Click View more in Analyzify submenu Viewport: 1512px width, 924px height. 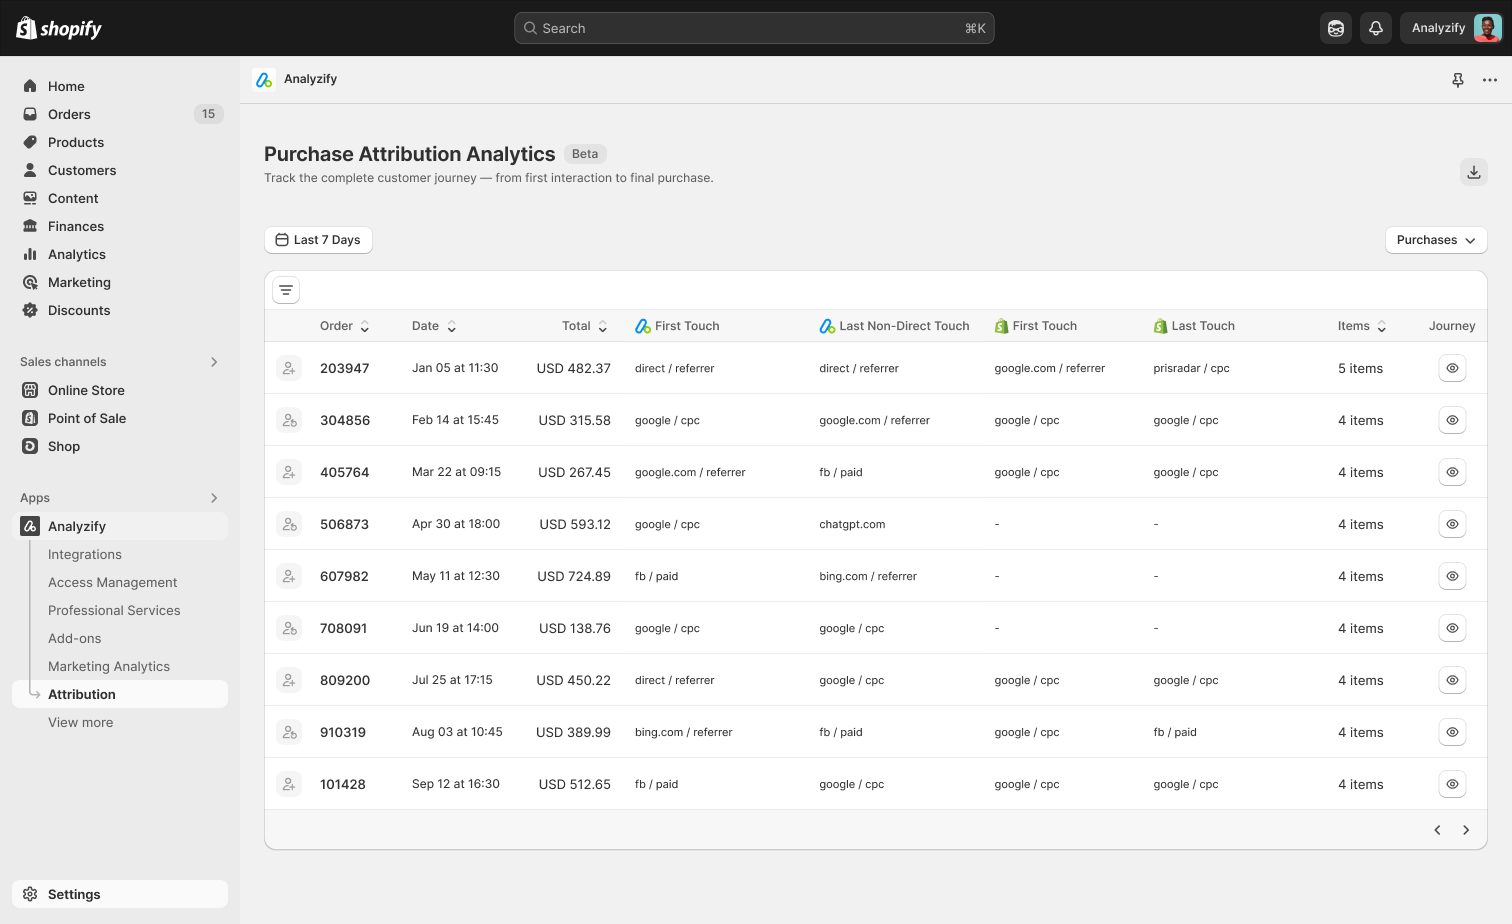pyautogui.click(x=80, y=722)
